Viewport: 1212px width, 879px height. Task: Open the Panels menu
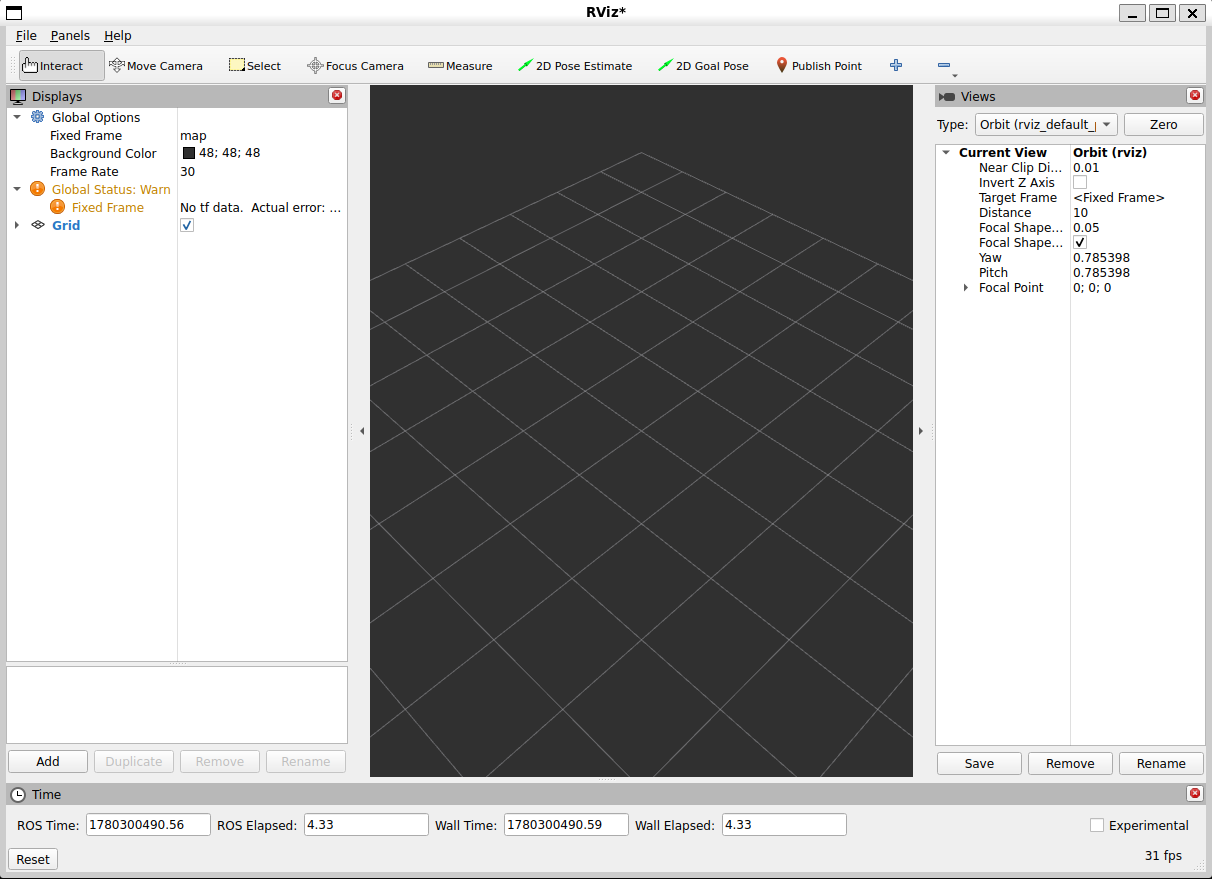[x=70, y=35]
